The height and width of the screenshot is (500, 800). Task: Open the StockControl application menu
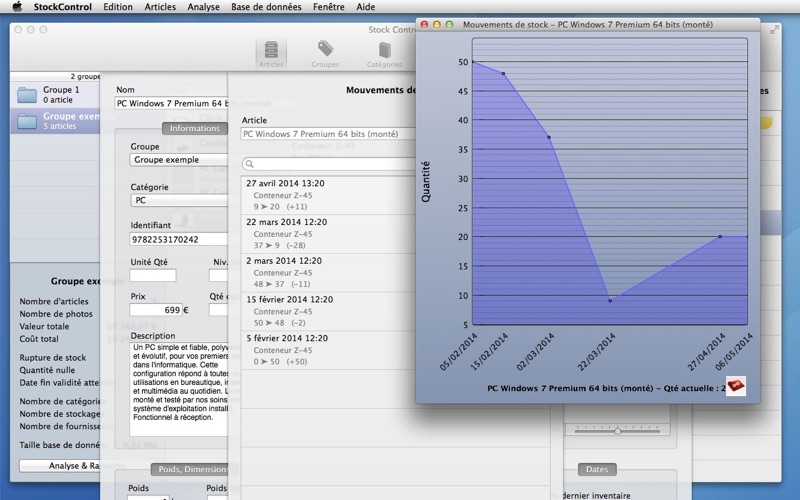[62, 7]
